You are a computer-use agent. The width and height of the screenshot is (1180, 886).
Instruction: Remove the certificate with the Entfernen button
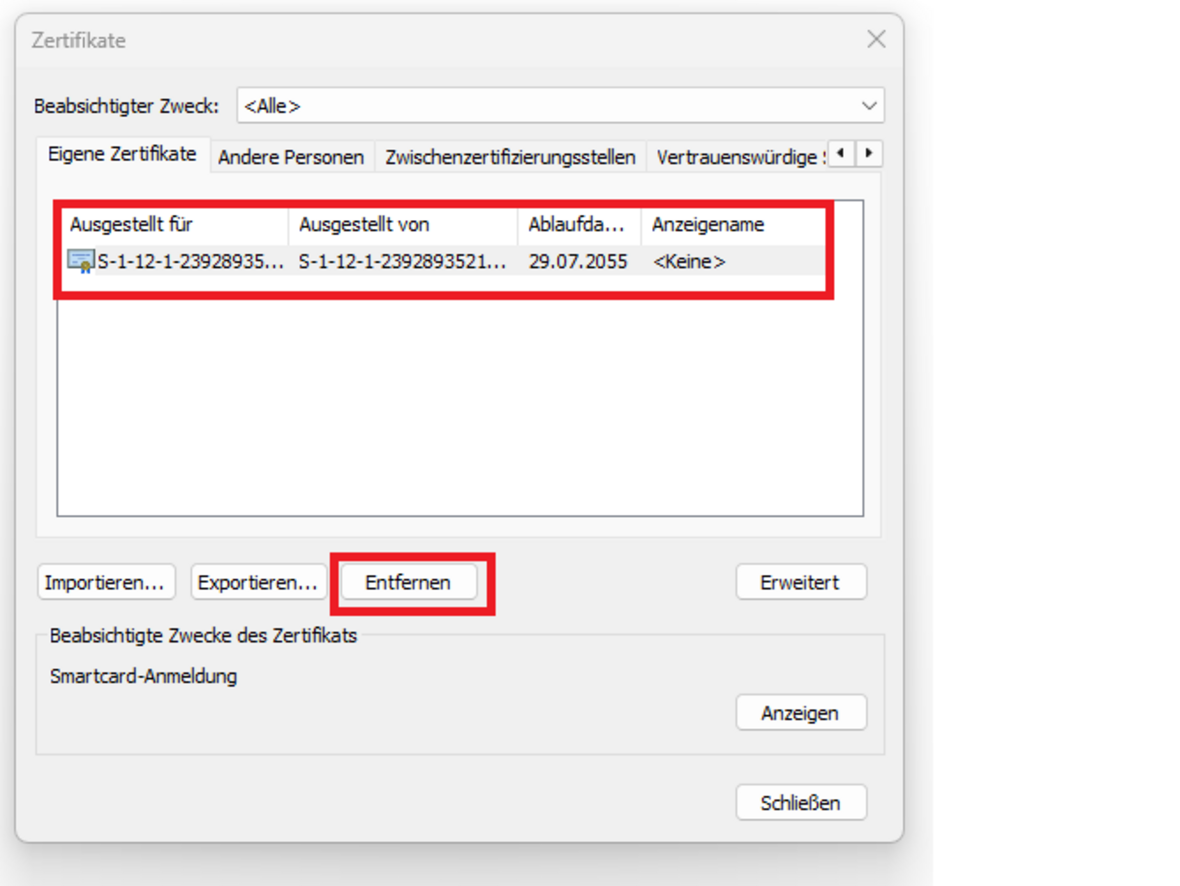click(408, 582)
